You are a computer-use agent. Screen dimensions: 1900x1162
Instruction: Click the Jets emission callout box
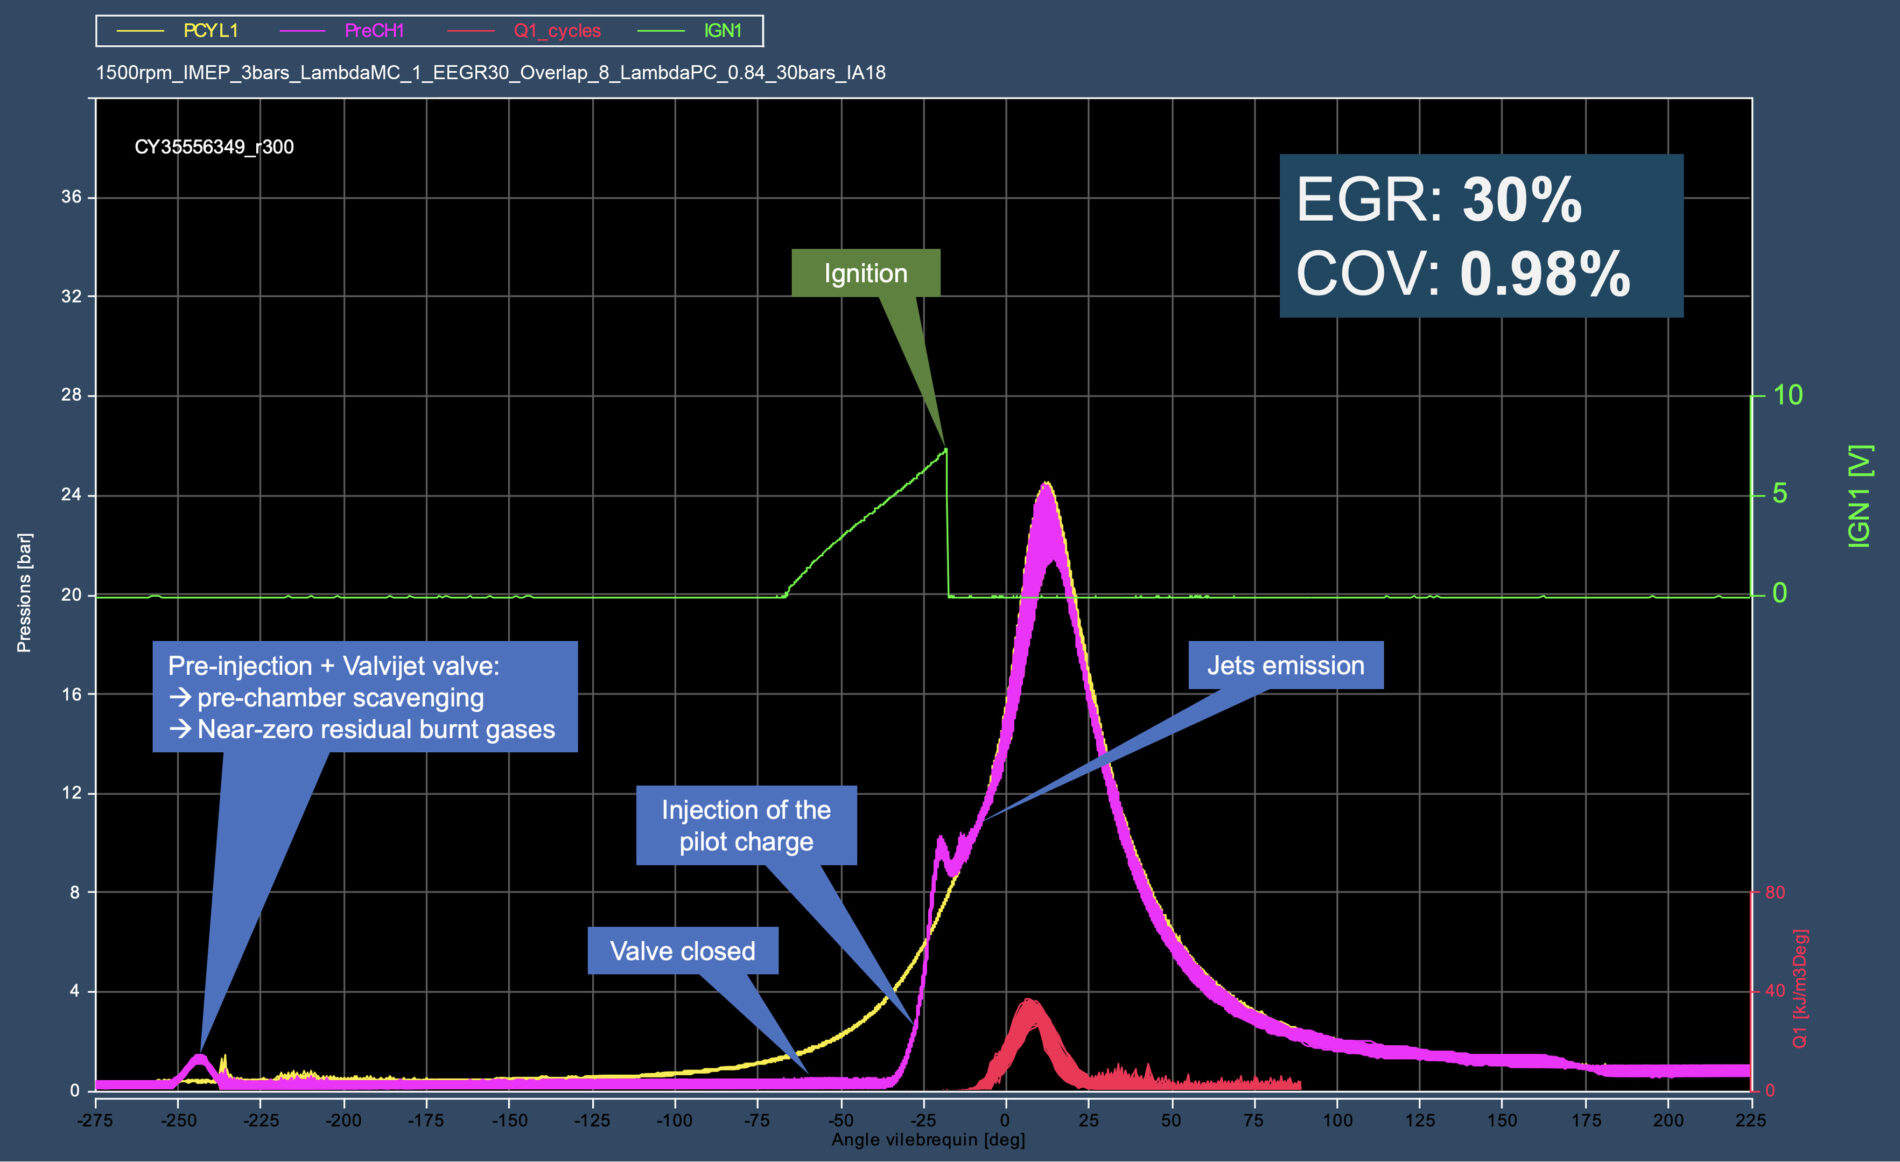coord(1285,665)
